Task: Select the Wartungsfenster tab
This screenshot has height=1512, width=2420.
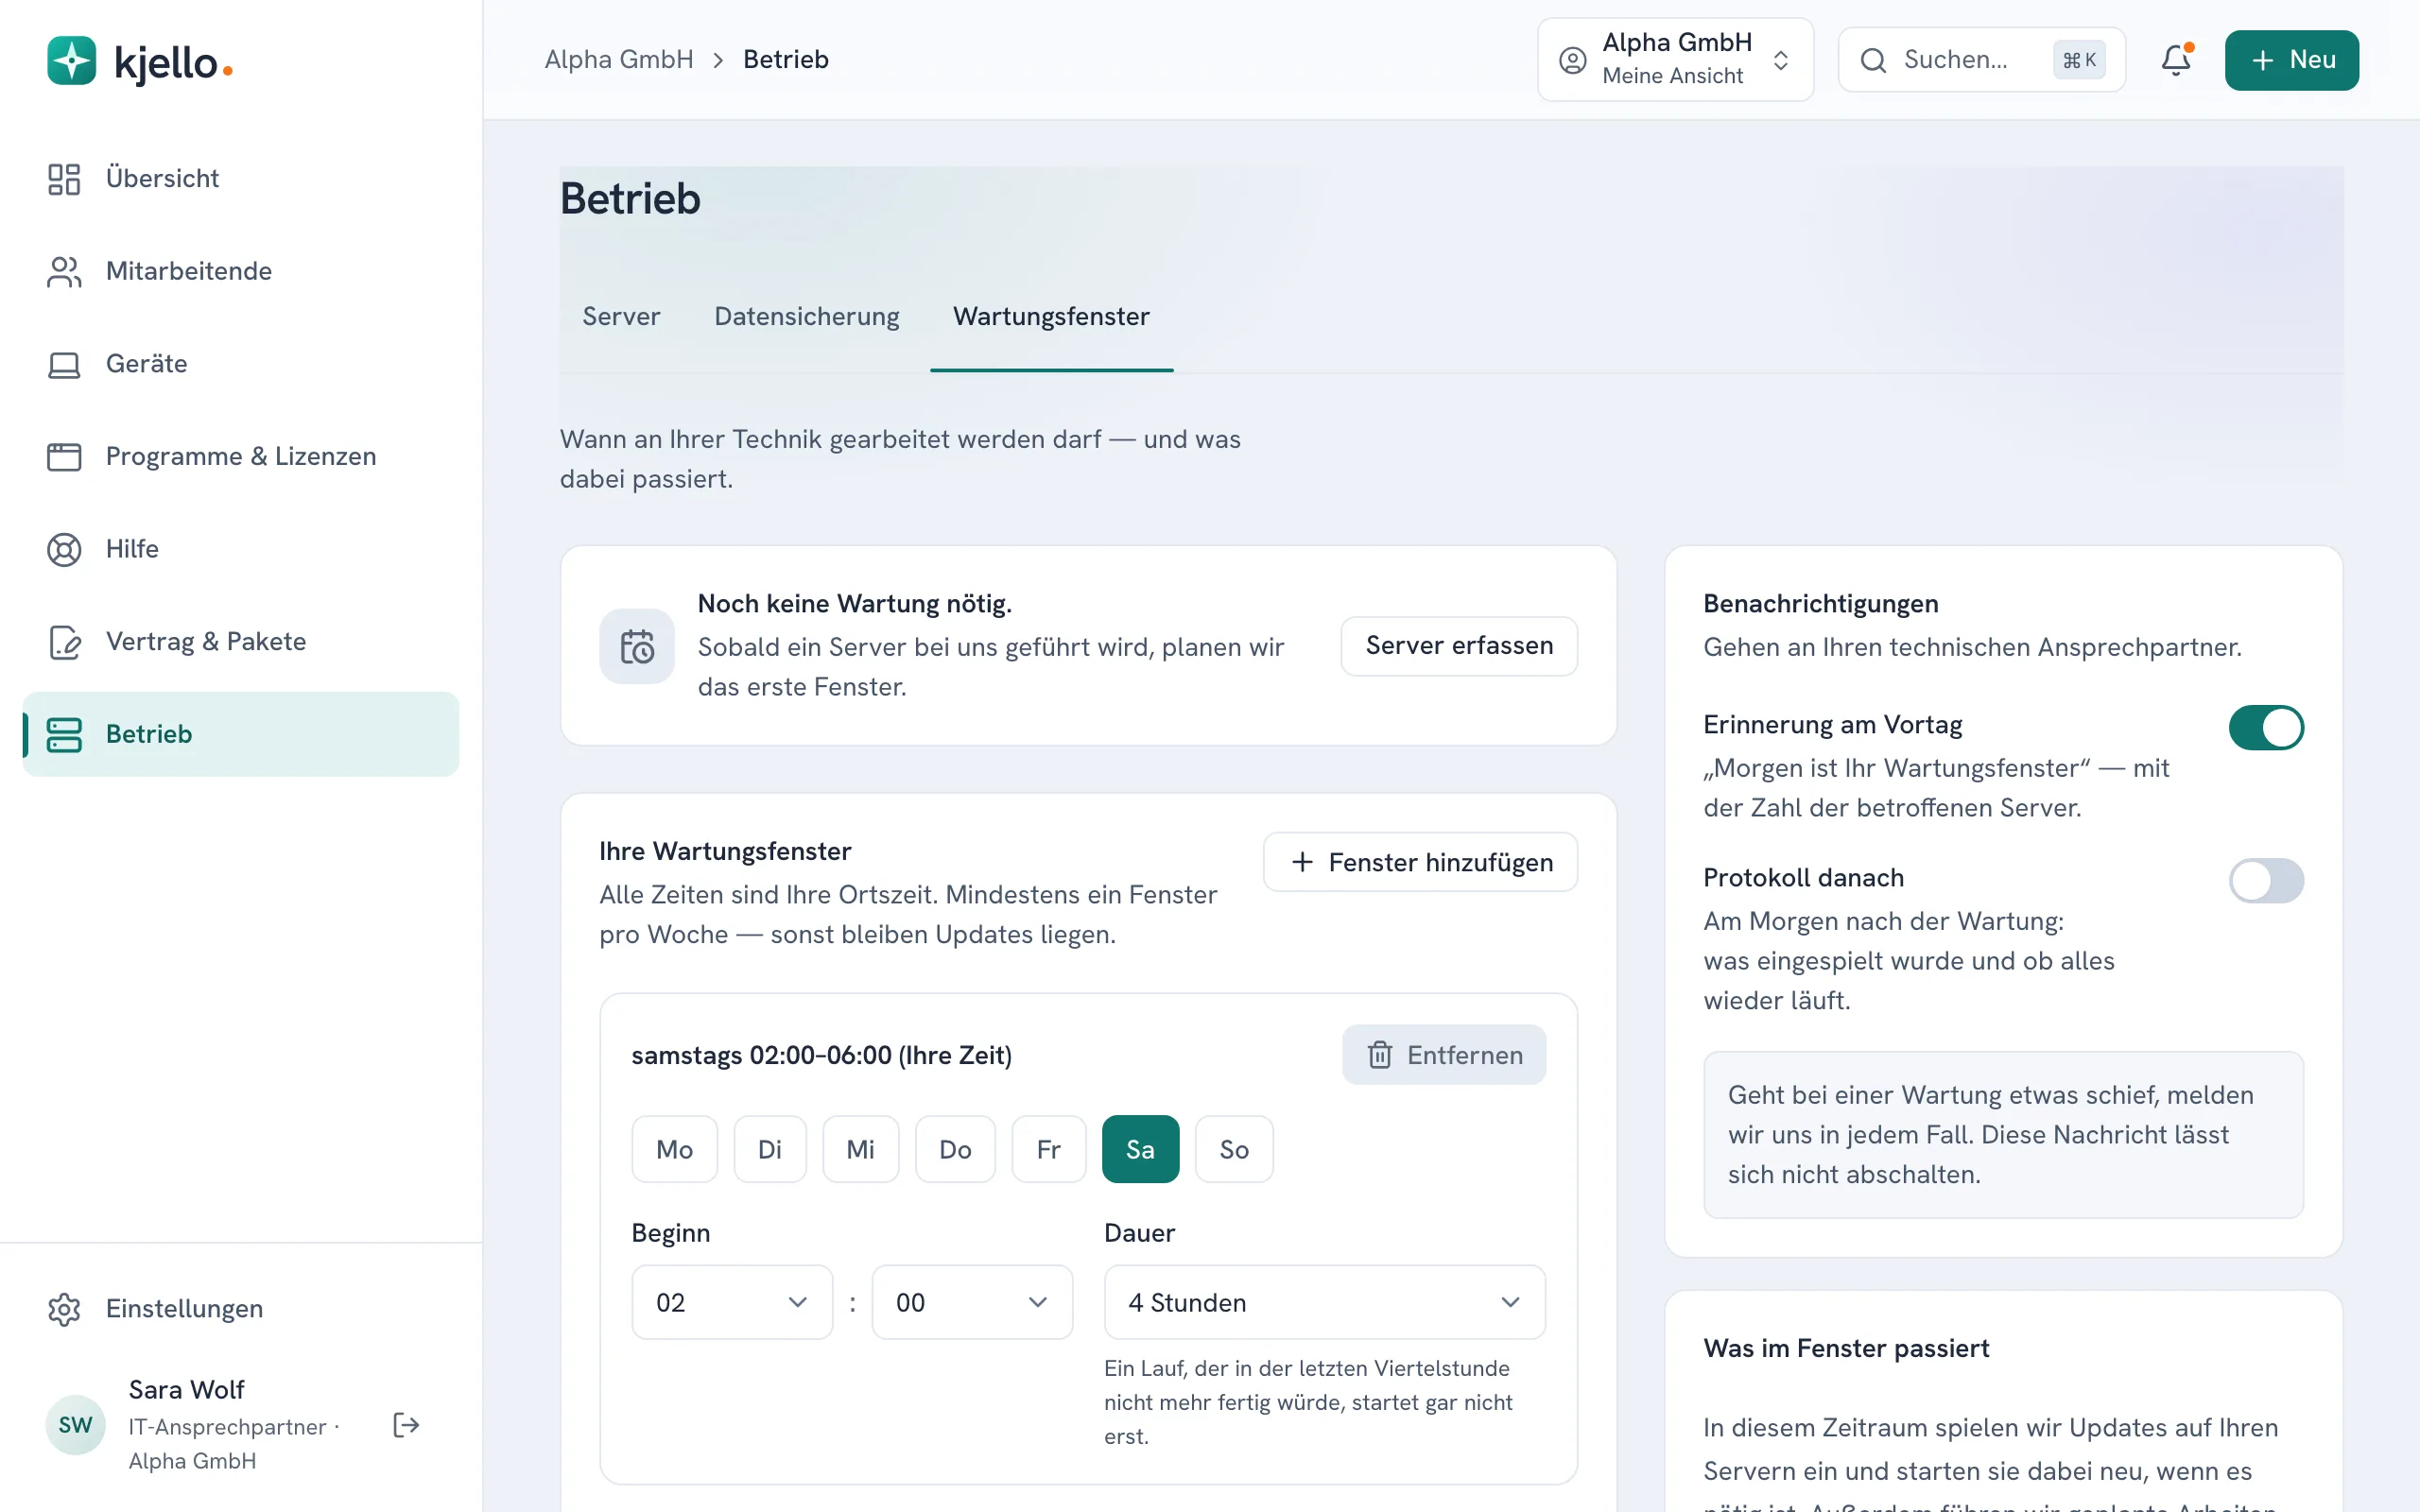Action: [1051, 317]
